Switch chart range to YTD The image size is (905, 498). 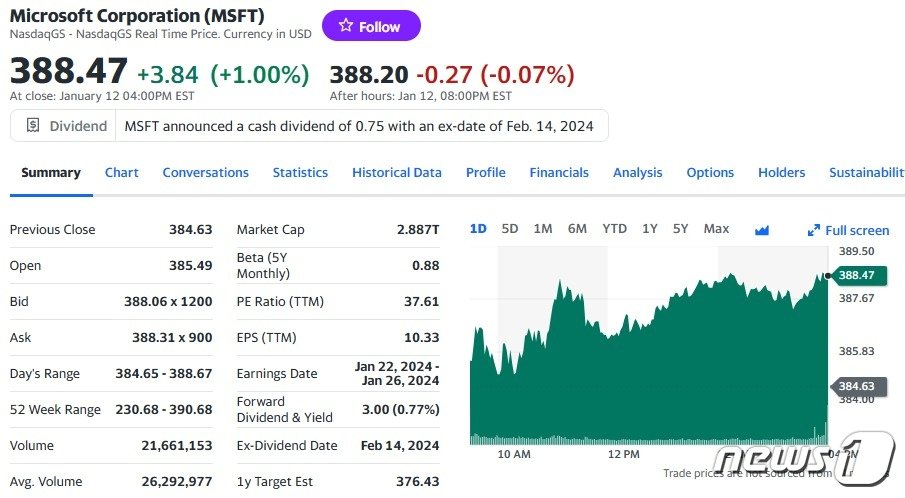coord(614,229)
